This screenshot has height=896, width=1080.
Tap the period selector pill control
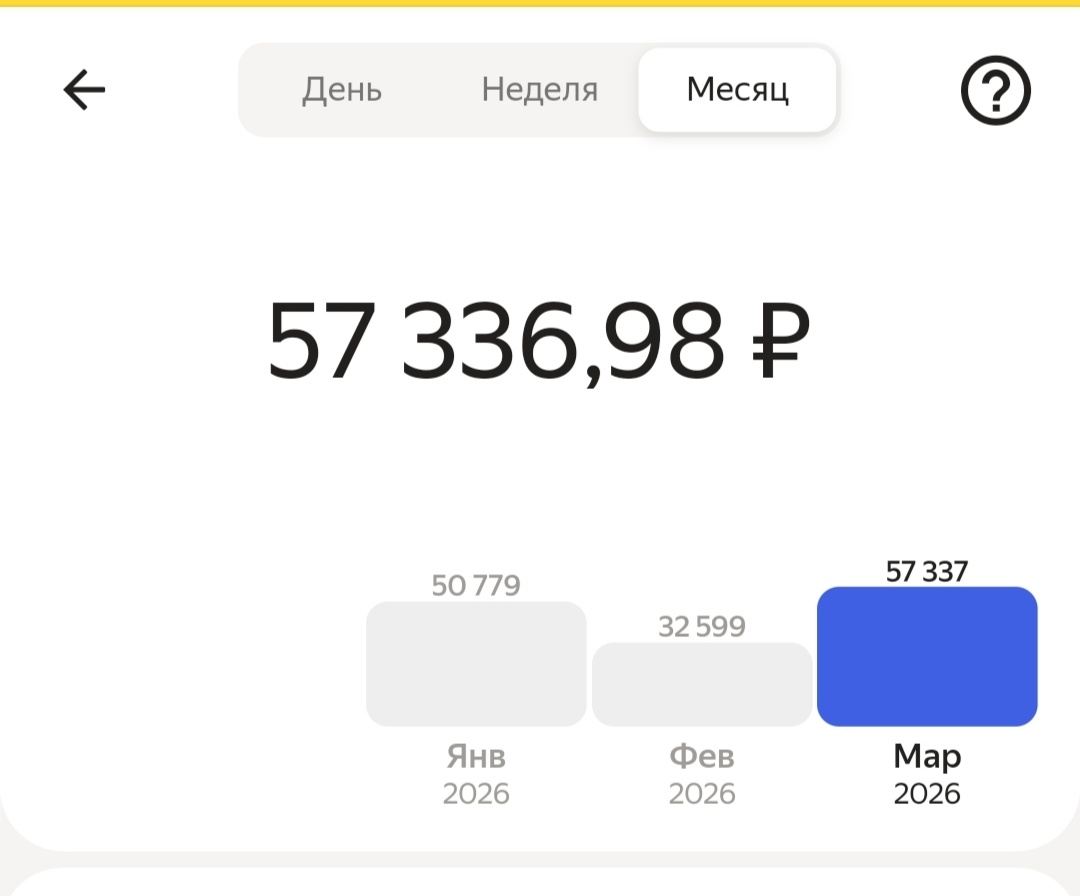pyautogui.click(x=538, y=89)
